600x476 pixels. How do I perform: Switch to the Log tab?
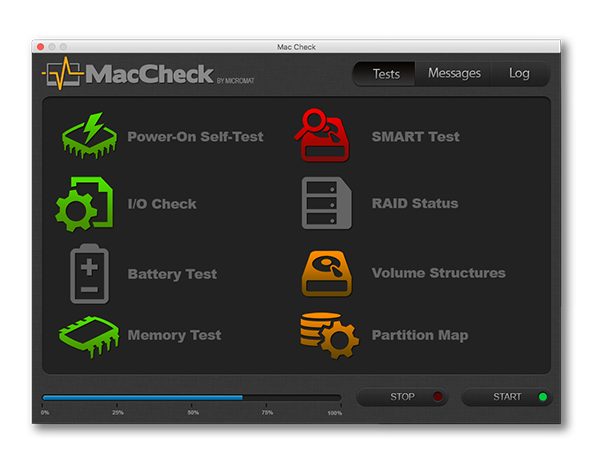coord(519,73)
